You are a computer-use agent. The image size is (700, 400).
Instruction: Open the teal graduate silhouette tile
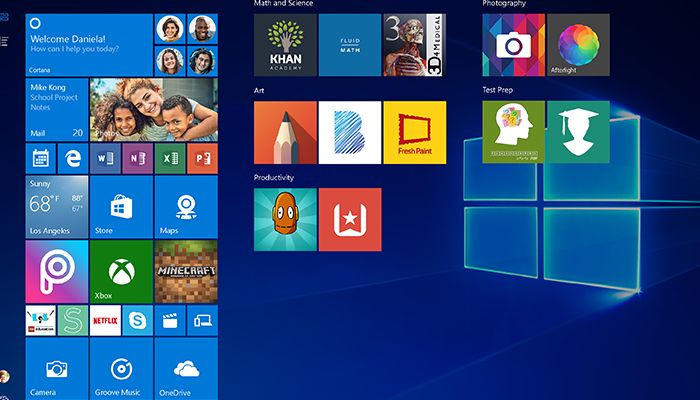tap(578, 132)
